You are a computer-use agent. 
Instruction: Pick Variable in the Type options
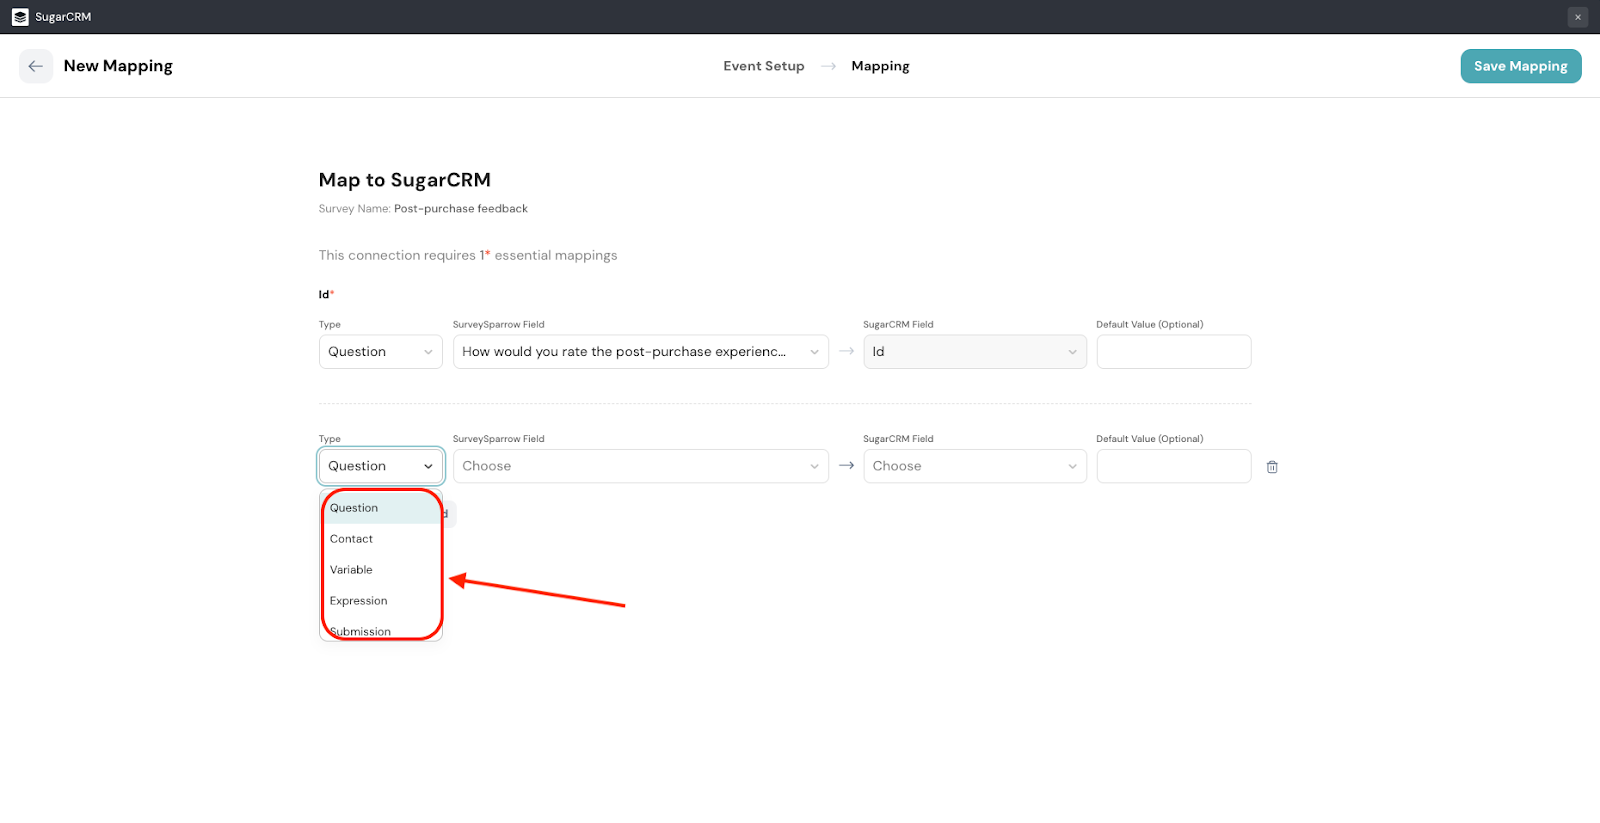(x=352, y=570)
